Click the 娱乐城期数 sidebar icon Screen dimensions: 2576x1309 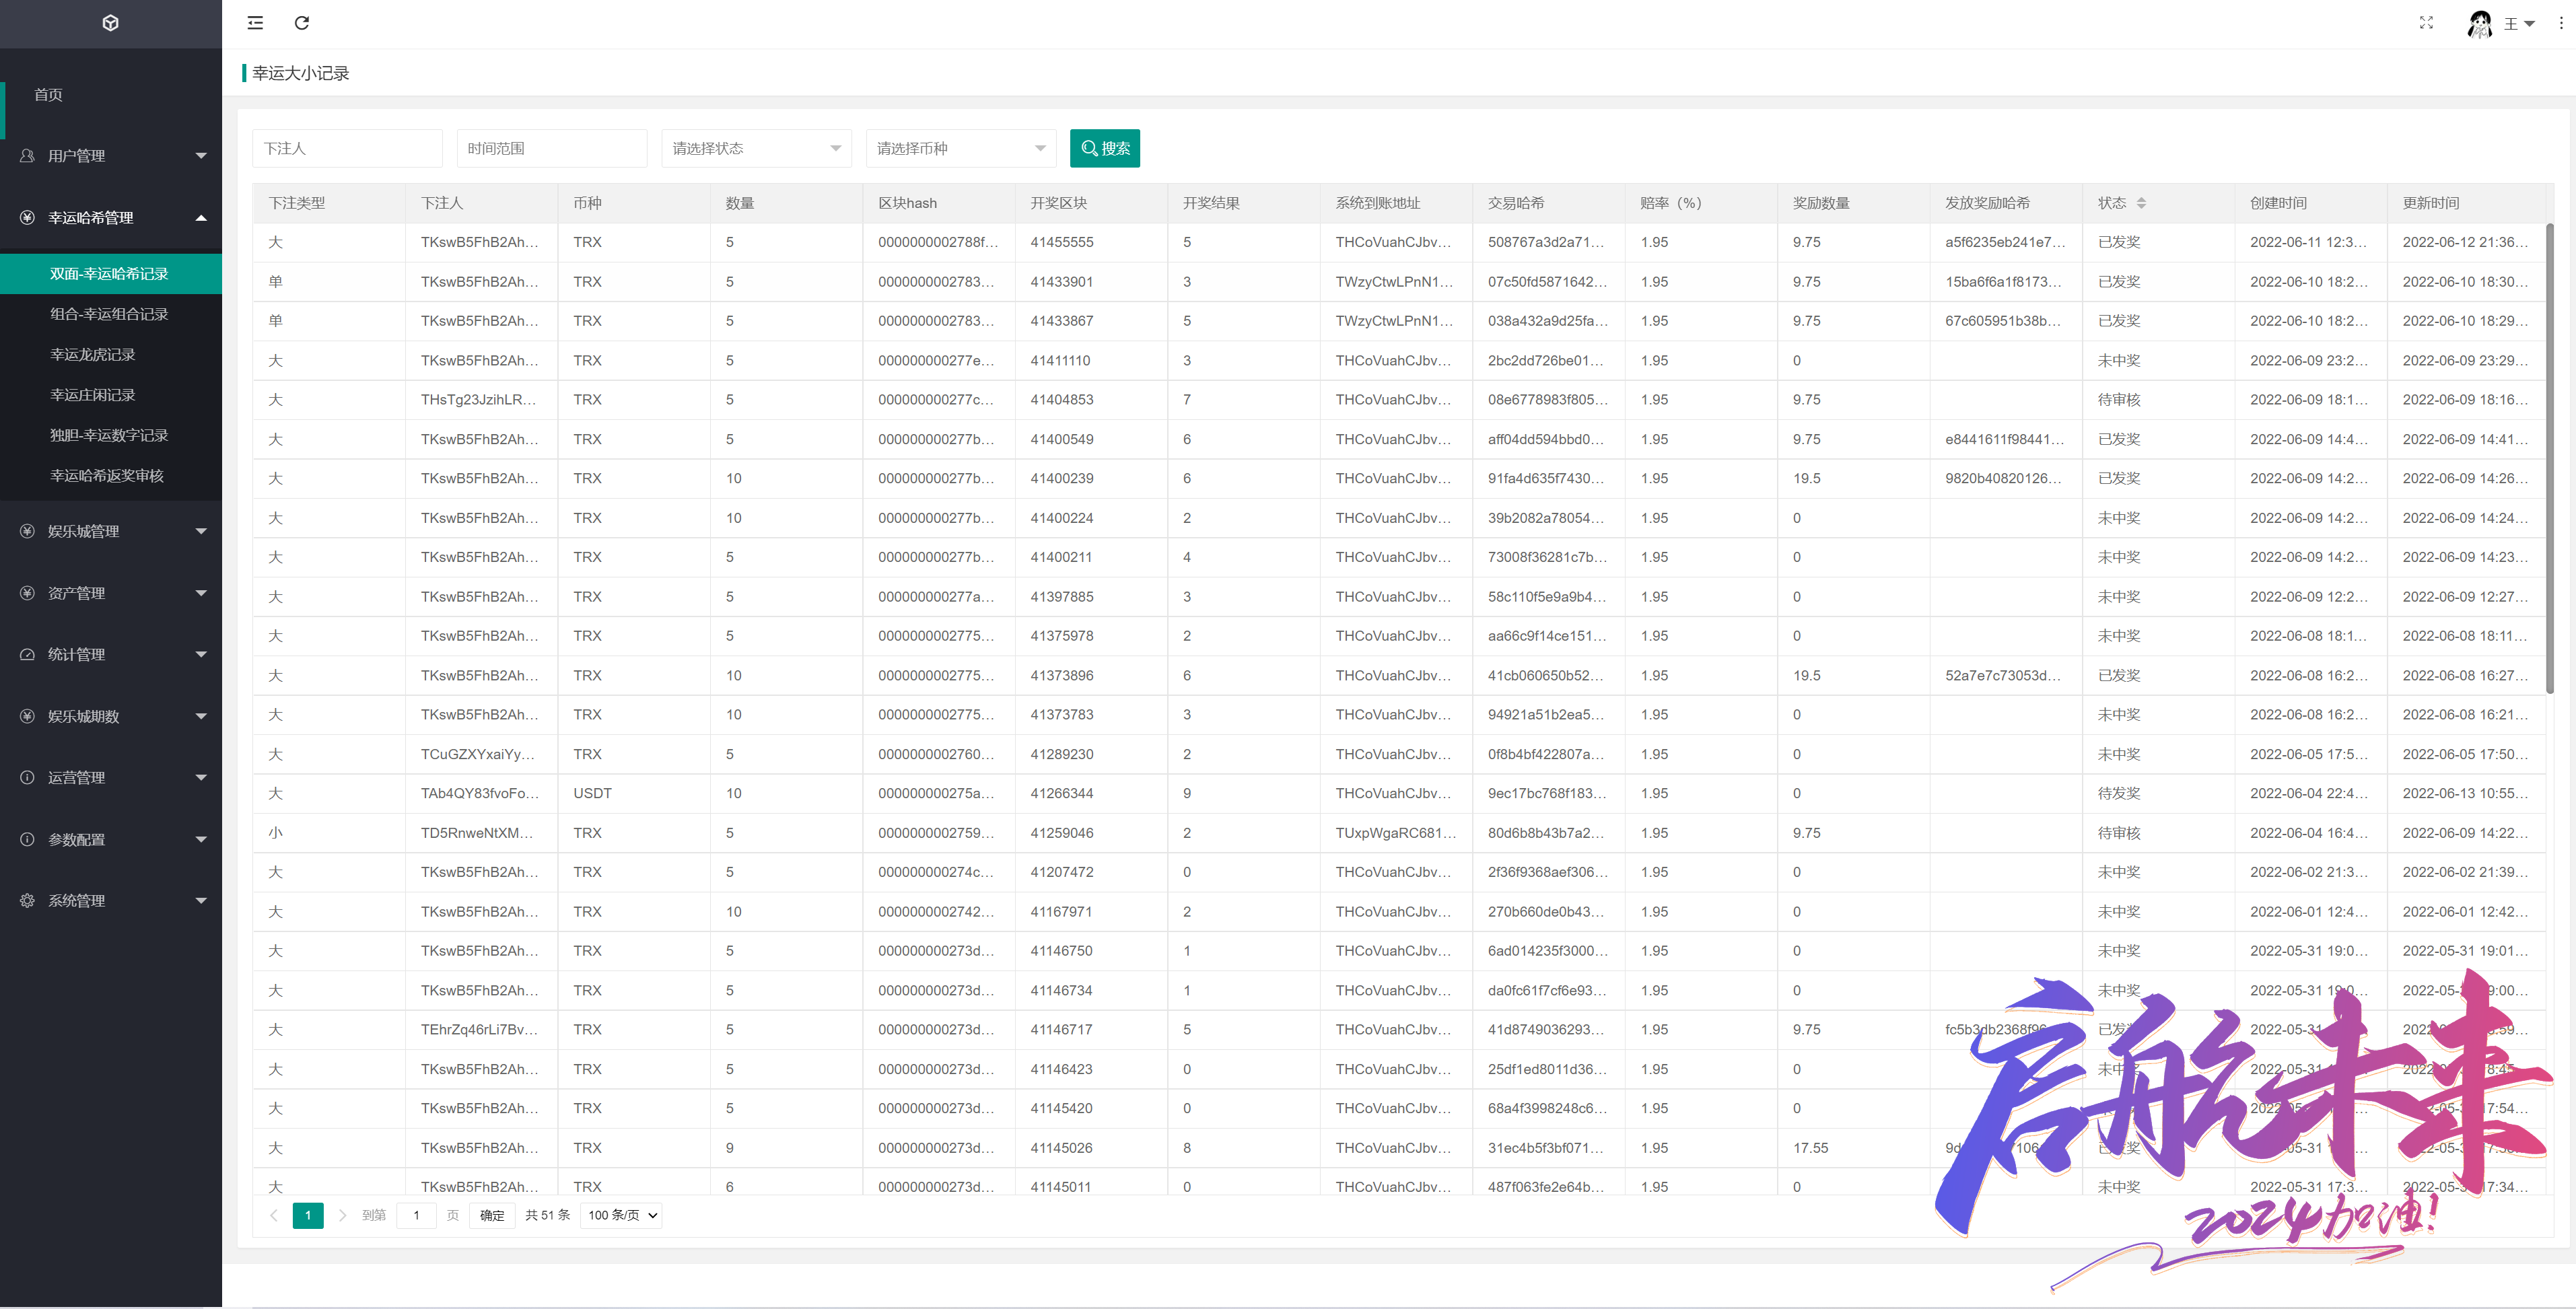click(x=27, y=716)
